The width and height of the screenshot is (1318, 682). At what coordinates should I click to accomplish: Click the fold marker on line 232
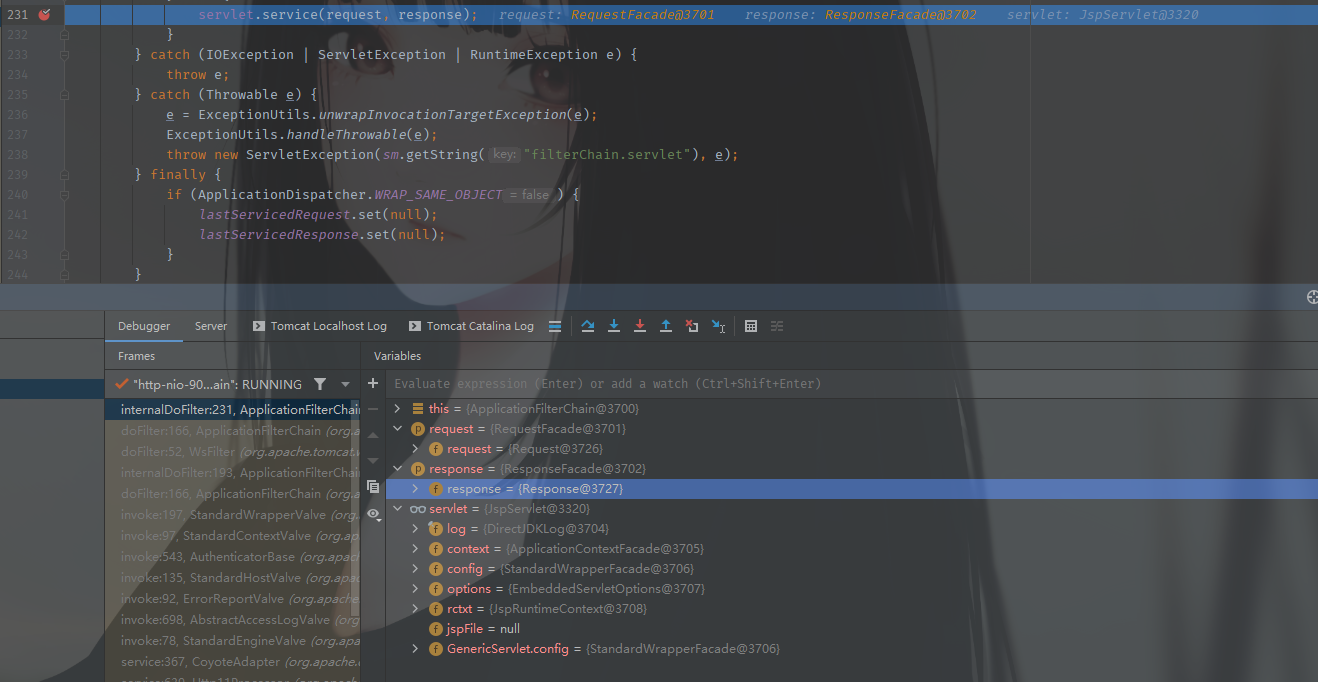click(64, 35)
